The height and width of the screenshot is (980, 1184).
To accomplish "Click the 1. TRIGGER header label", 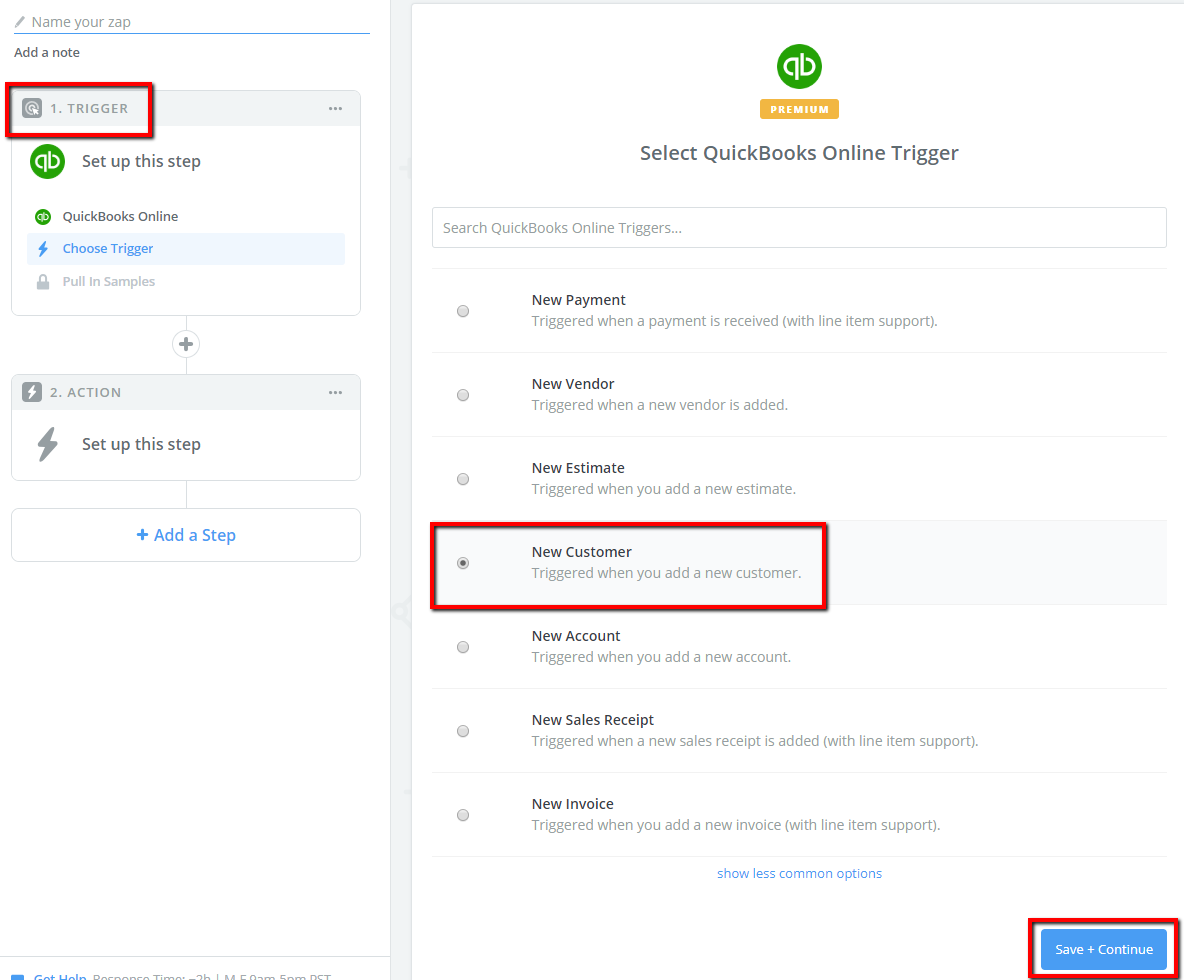I will [x=89, y=109].
